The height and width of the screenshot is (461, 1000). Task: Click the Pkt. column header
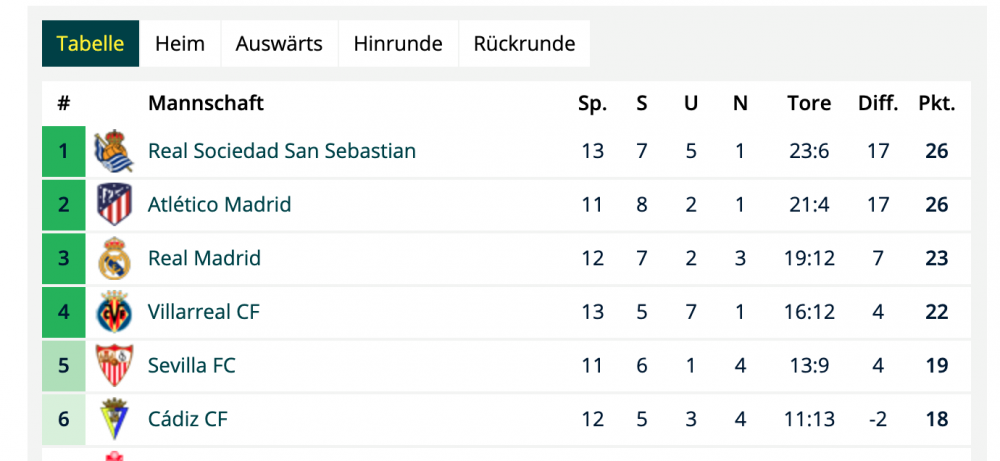coord(936,103)
